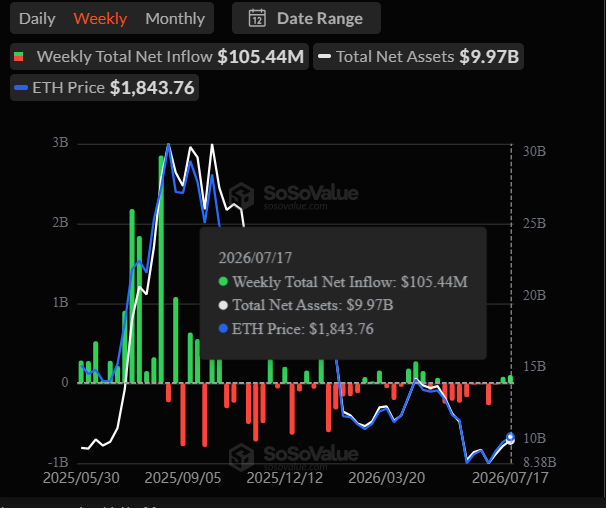Click the 2025/05/30 x-axis label
The image size is (606, 508).
pyautogui.click(x=81, y=478)
